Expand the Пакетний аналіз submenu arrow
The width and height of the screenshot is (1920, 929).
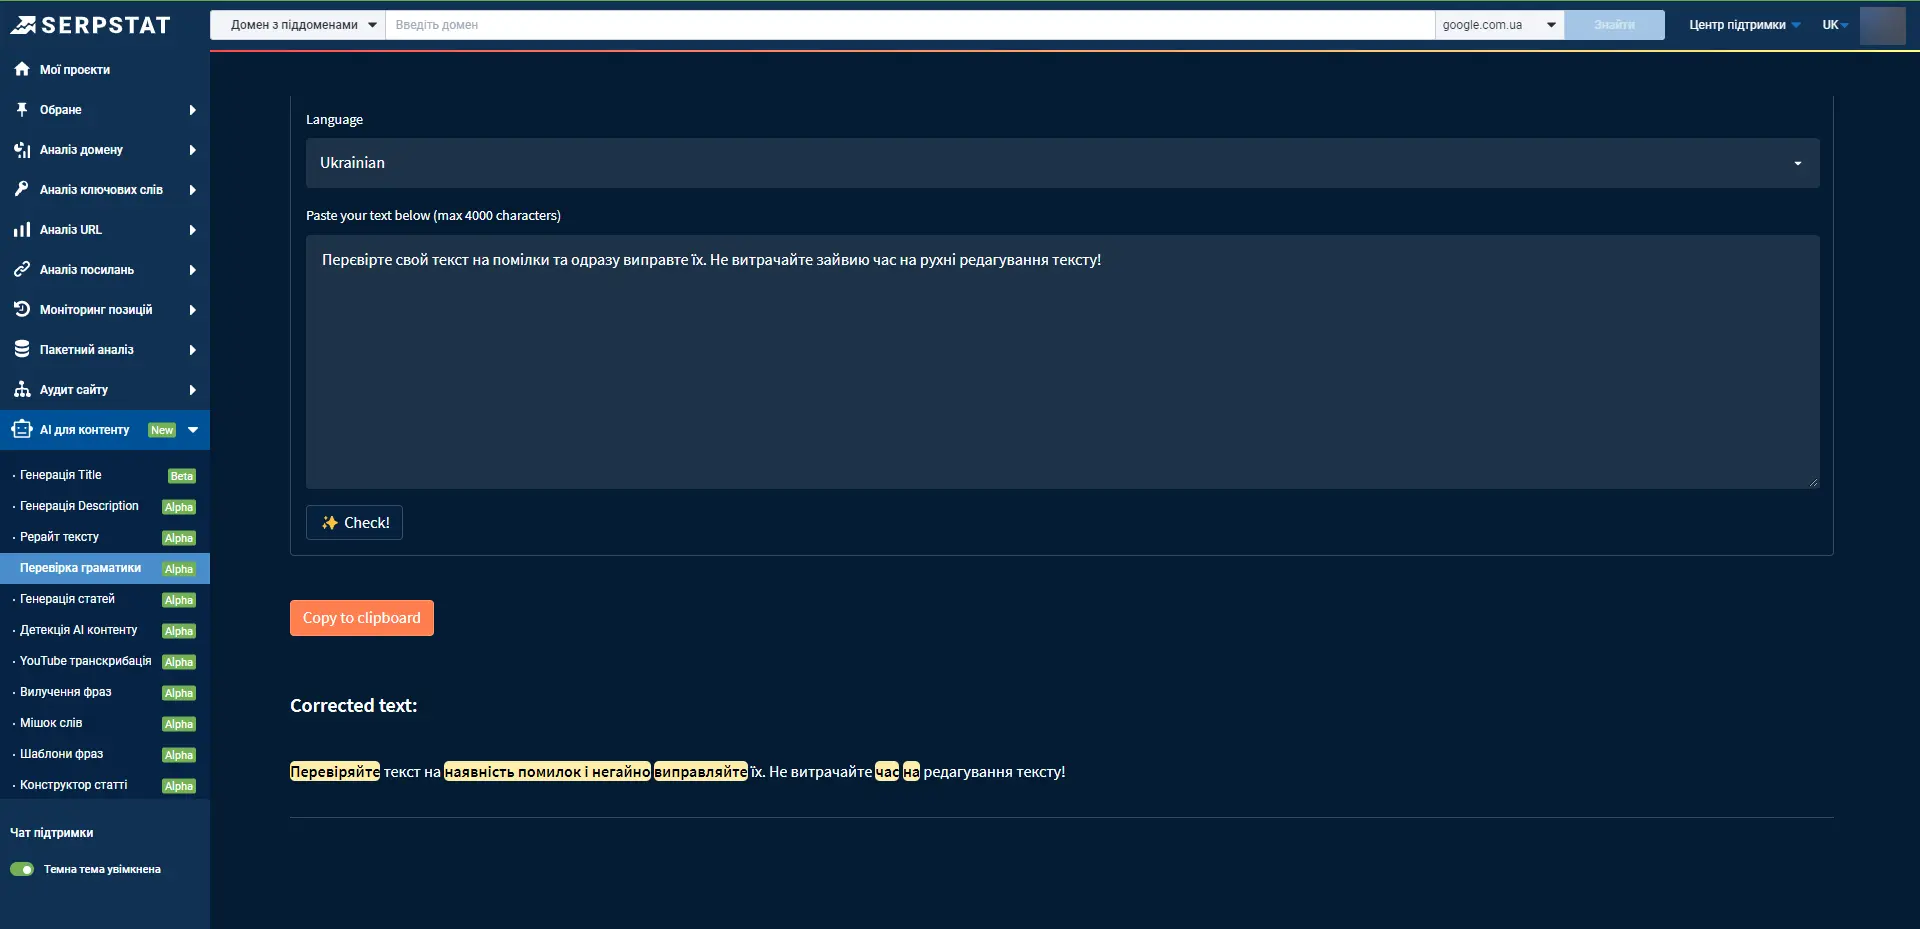(193, 350)
